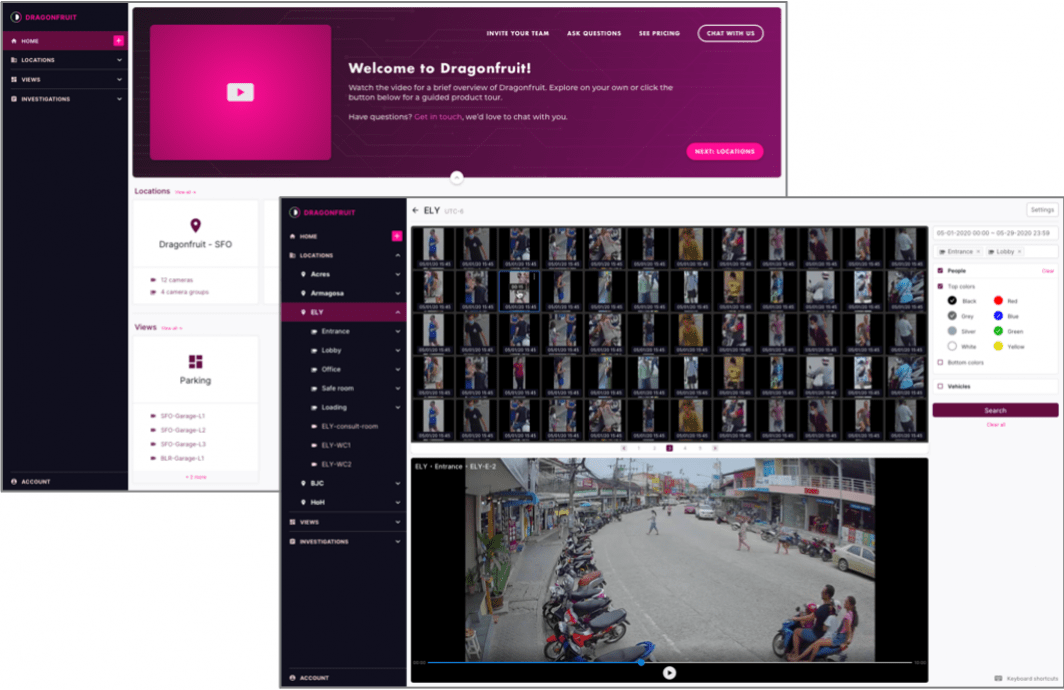Open Invite Your Team in banner menu
This screenshot has height=690, width=1064.
tap(517, 33)
